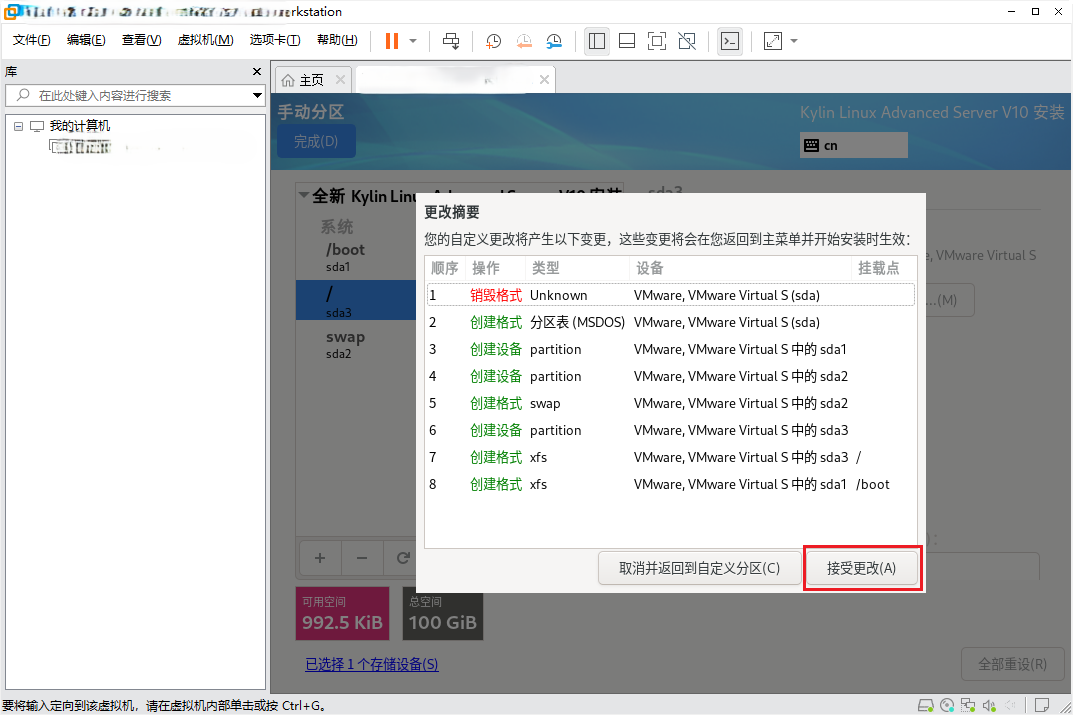1073x715 pixels.
Task: Click the stretch guest display icon
Action: coord(773,41)
